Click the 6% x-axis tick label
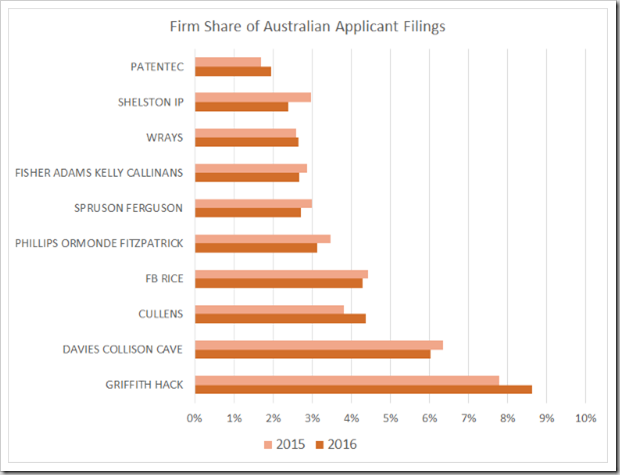620x475 pixels. (429, 418)
